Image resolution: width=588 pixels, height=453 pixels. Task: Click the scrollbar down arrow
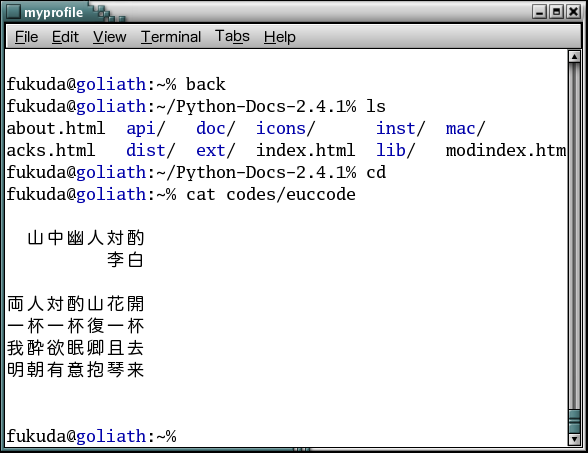pyautogui.click(x=574, y=439)
